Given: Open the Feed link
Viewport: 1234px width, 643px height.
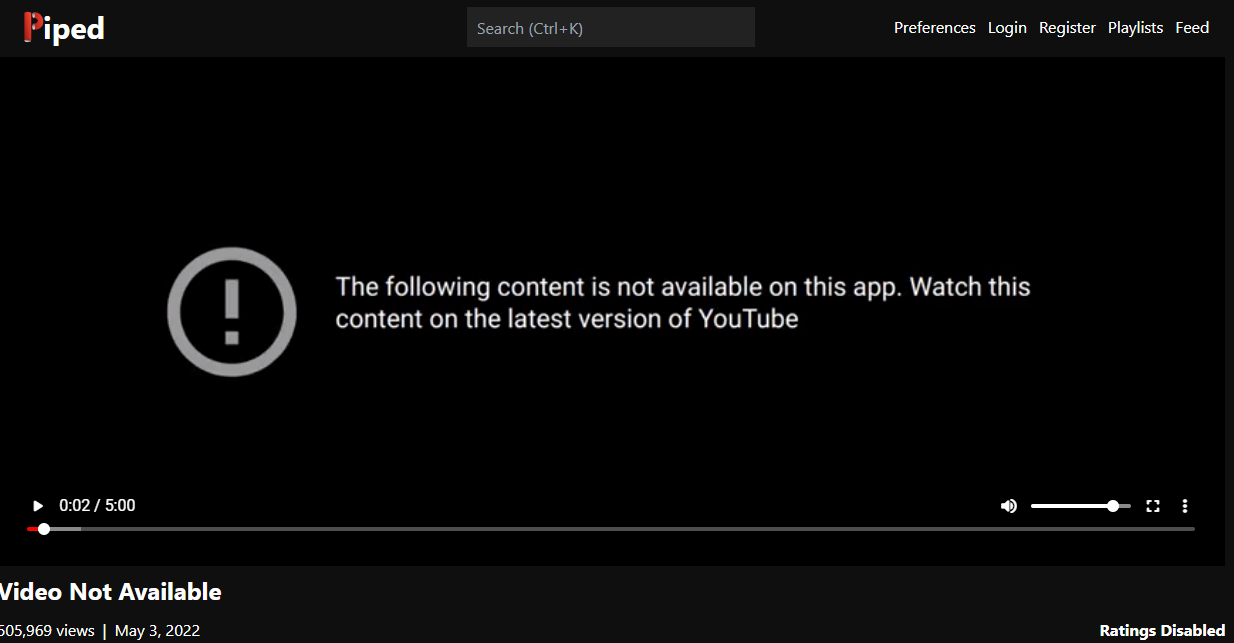Looking at the screenshot, I should pyautogui.click(x=1192, y=28).
